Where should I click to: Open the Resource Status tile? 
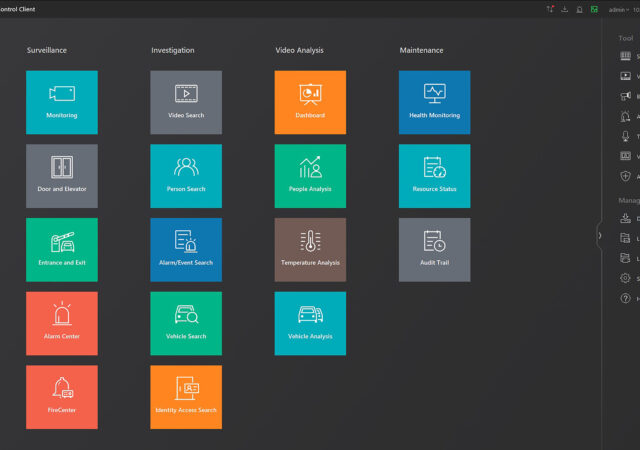pos(434,176)
